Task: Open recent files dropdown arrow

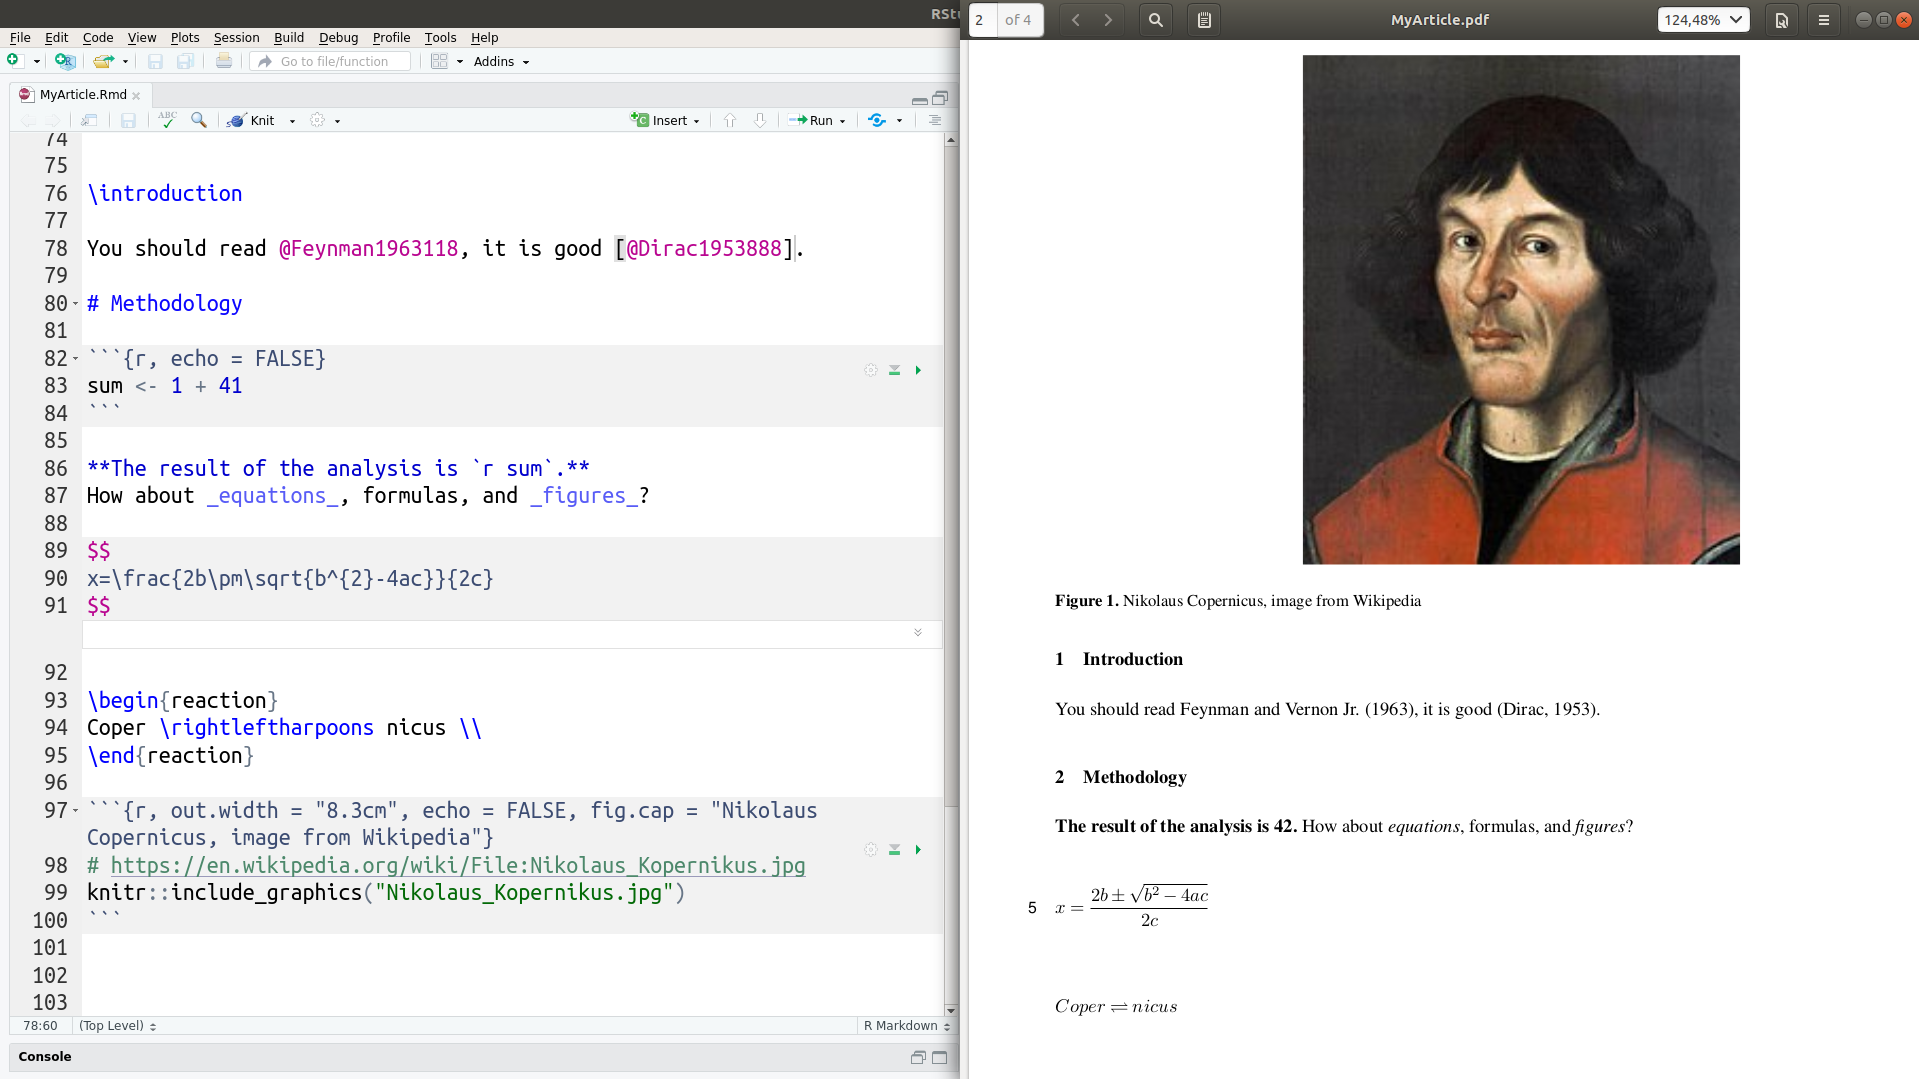Action: (125, 62)
